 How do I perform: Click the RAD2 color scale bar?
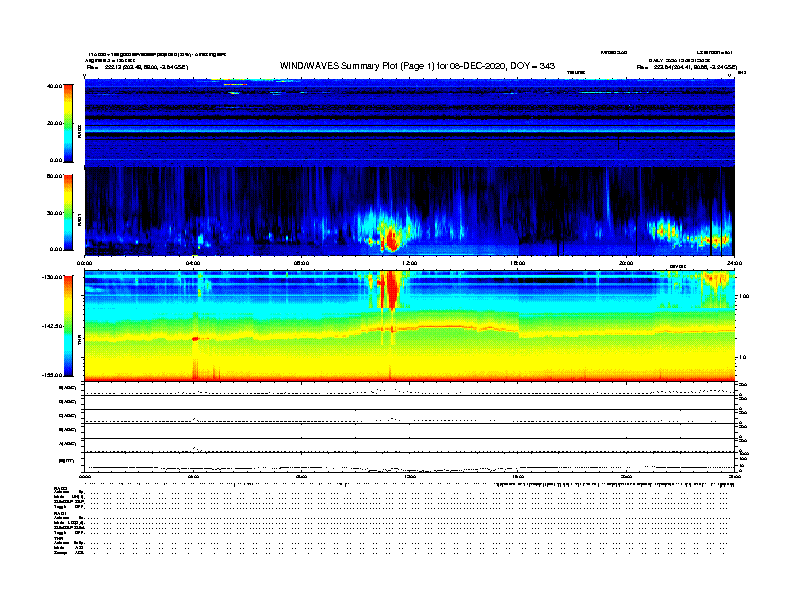(x=68, y=123)
